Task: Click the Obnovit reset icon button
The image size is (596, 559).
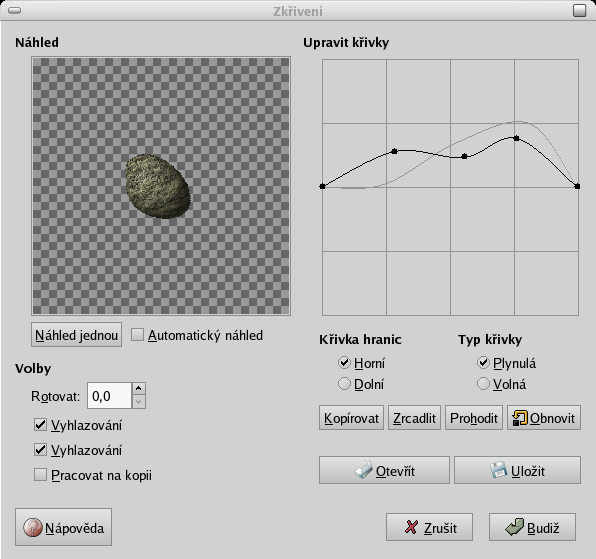Action: [544, 418]
